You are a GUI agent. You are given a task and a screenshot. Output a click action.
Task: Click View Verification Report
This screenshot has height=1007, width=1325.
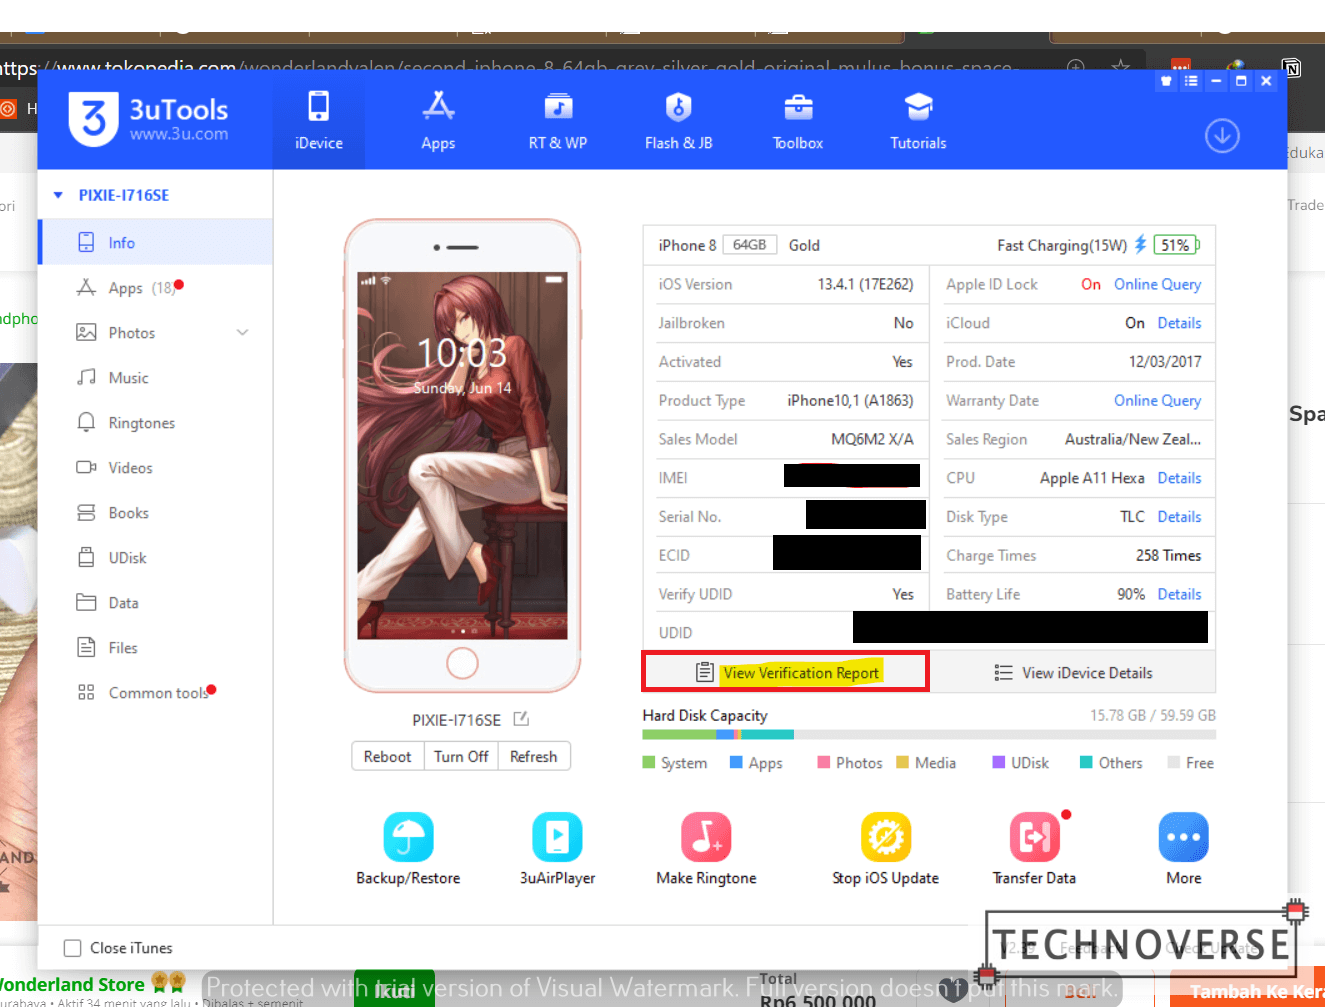point(785,671)
